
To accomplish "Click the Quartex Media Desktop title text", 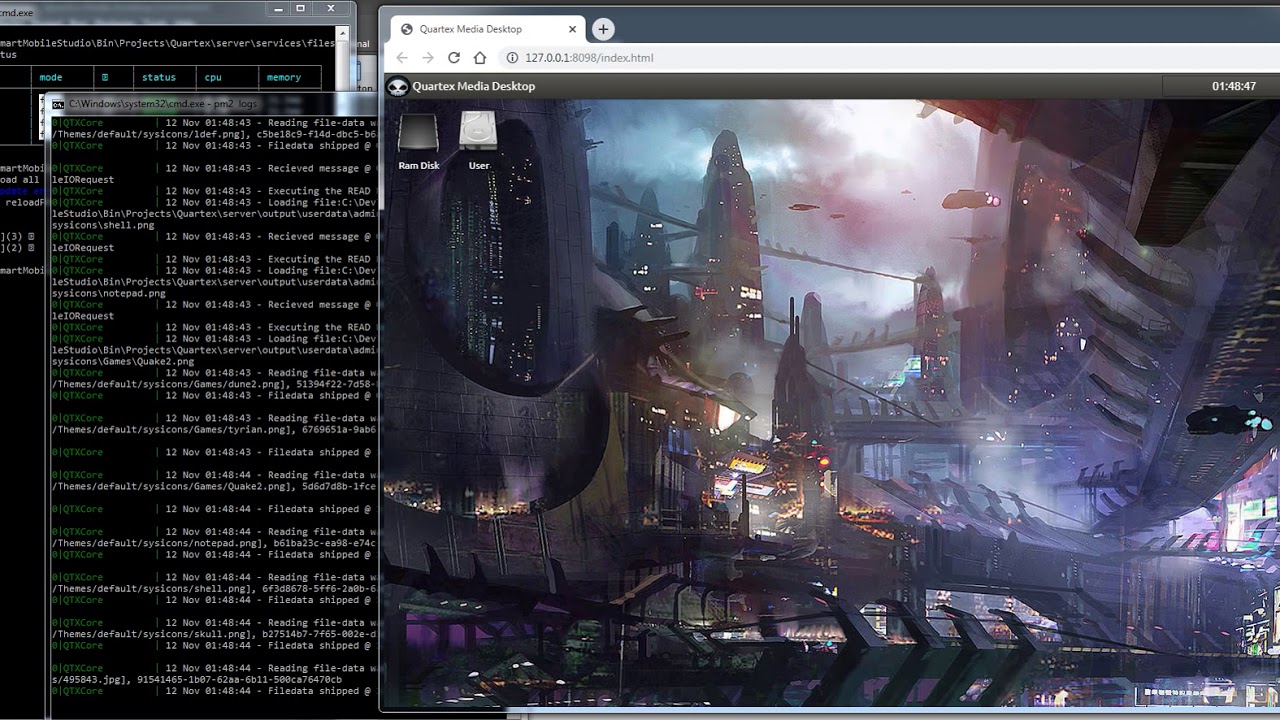I will coord(474,87).
